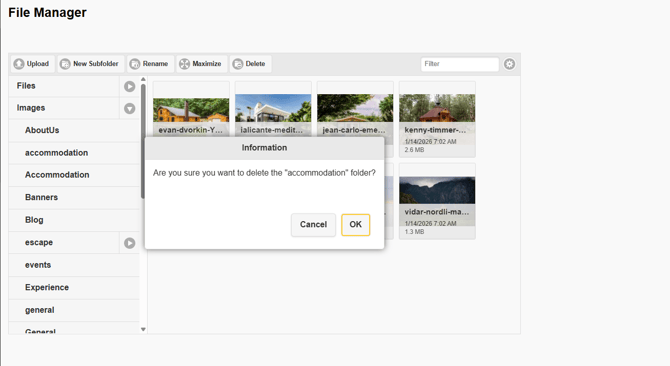
Task: Select capitalized Accommodation folder
Action: click(x=74, y=175)
